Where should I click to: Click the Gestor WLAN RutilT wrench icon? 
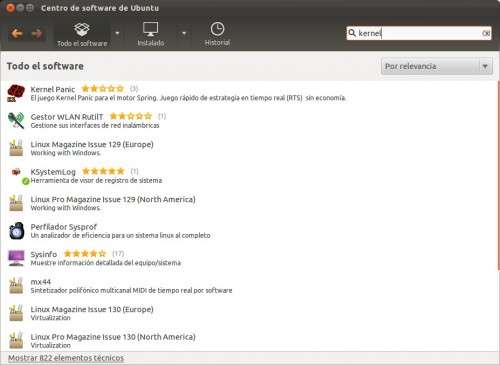coord(16,120)
